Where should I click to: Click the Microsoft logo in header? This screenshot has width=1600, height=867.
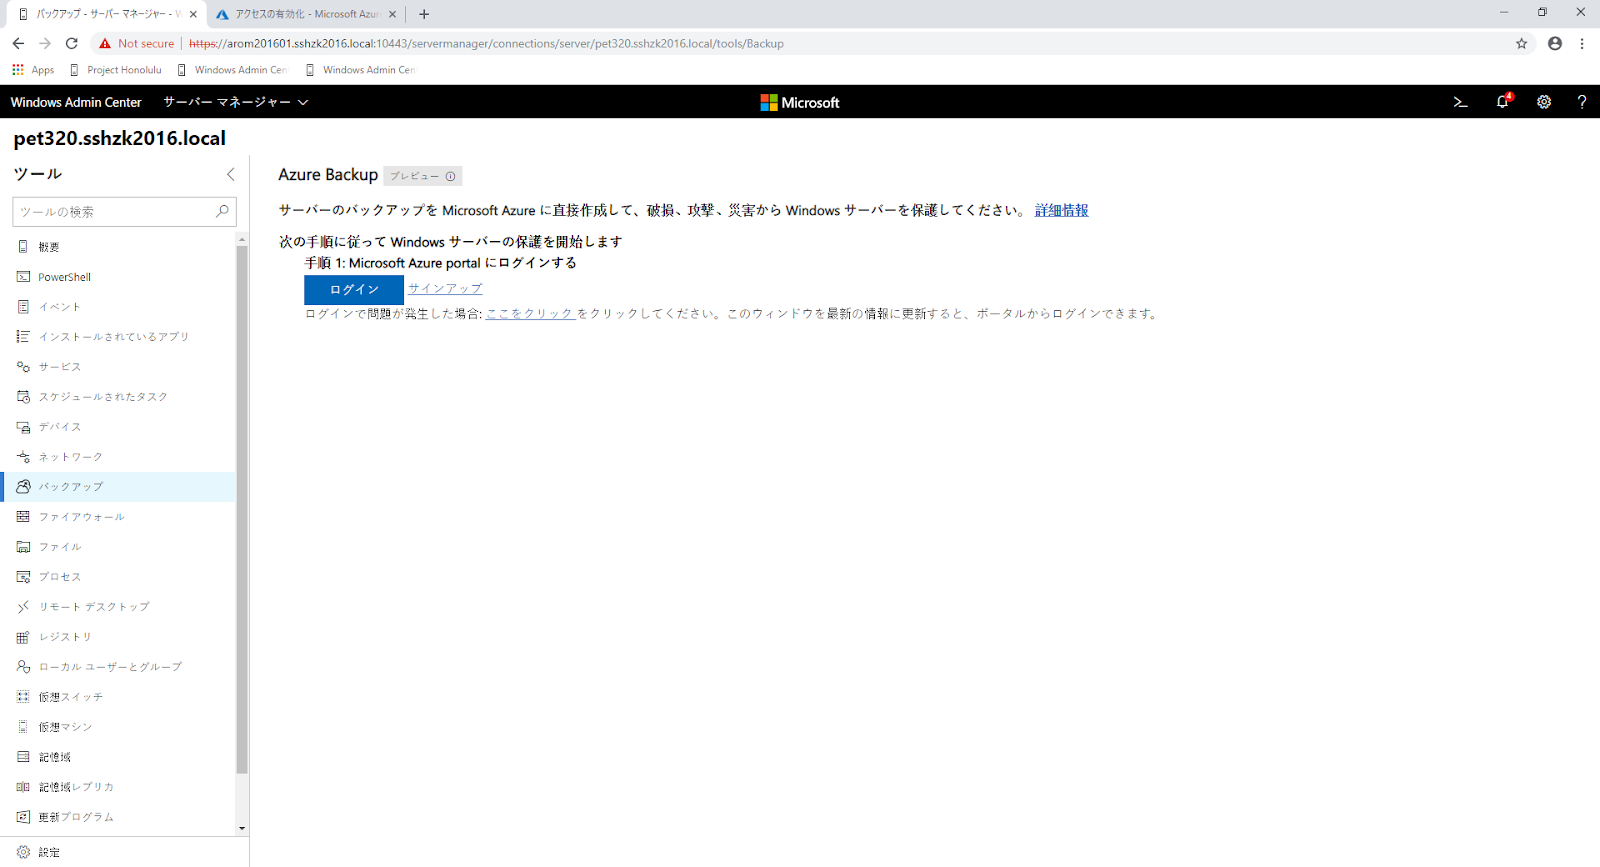tap(800, 102)
